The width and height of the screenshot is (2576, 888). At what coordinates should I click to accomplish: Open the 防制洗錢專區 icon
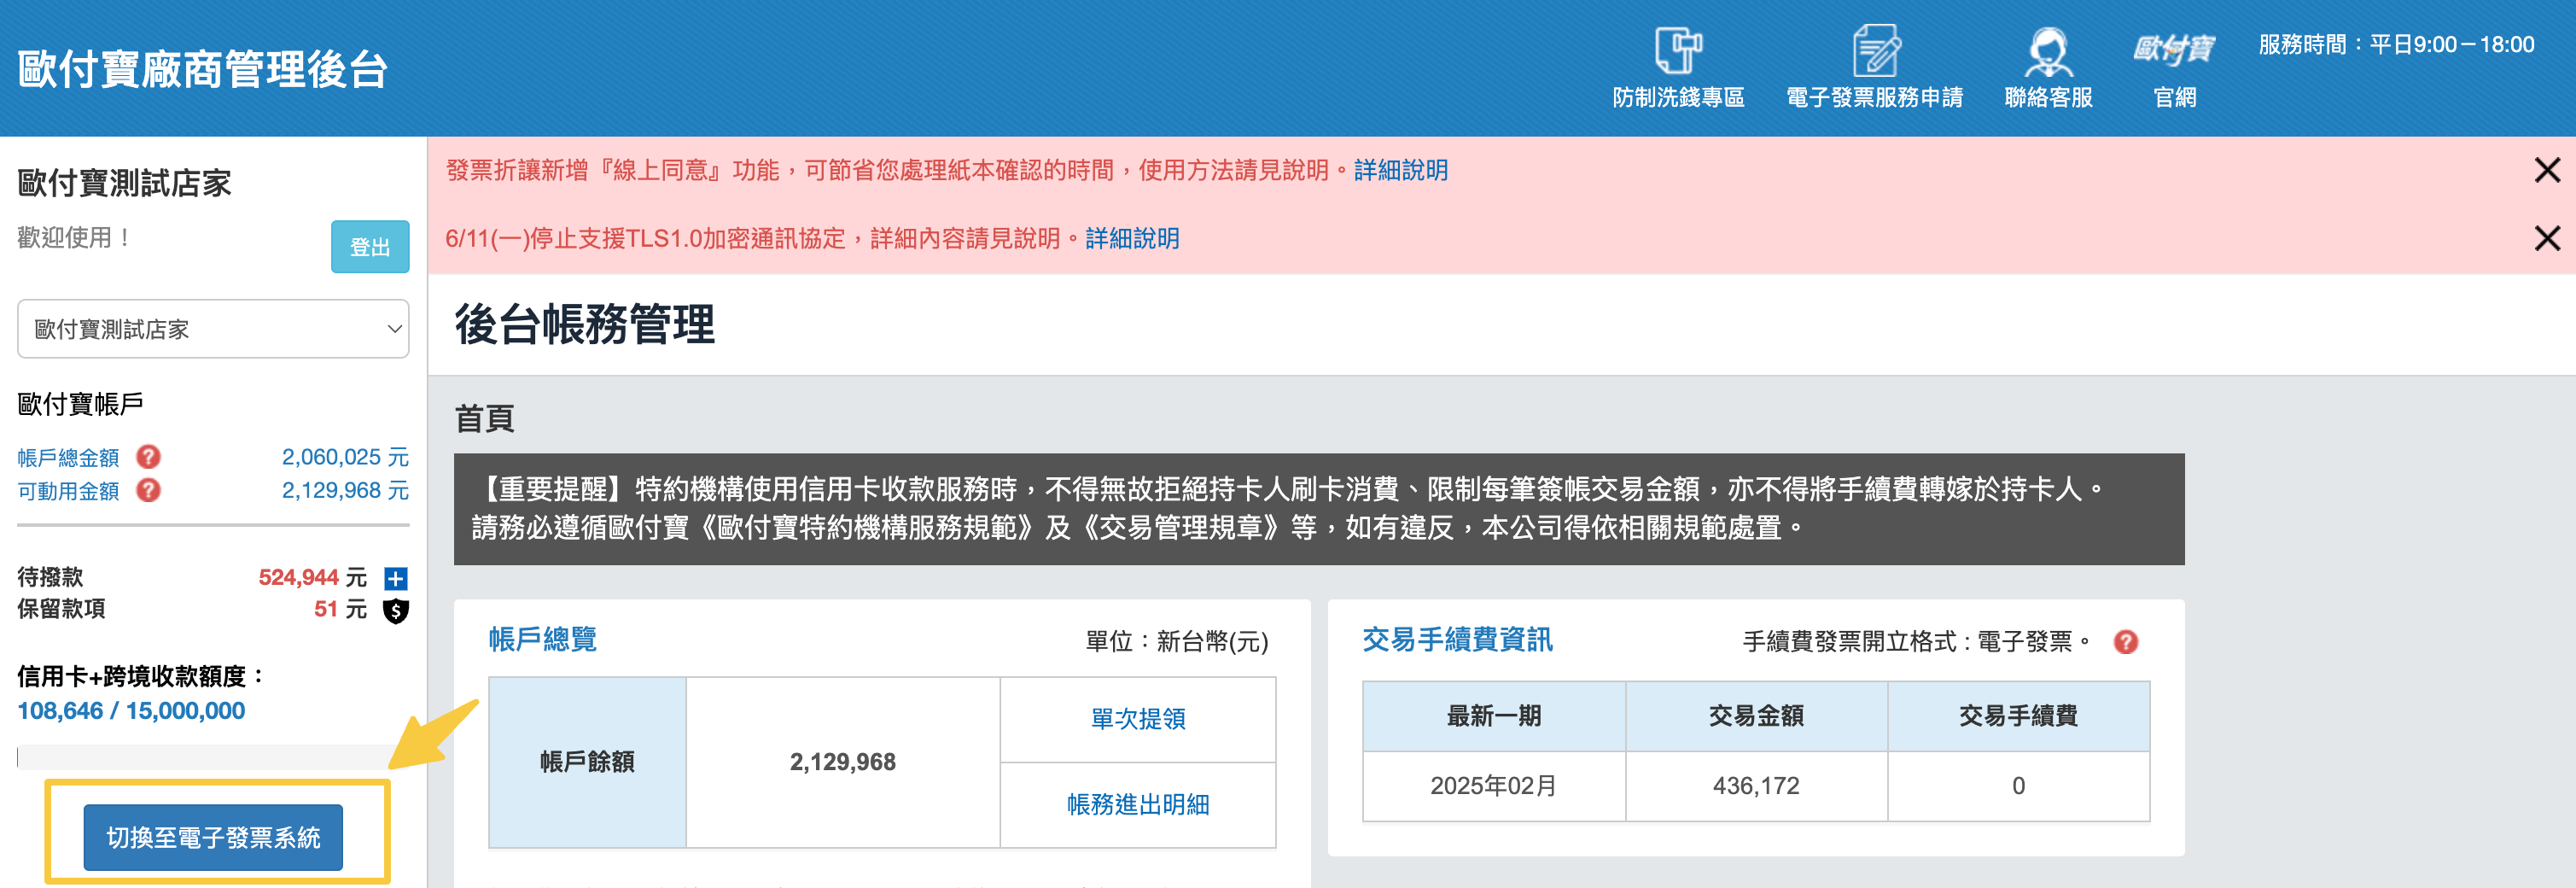[1678, 50]
